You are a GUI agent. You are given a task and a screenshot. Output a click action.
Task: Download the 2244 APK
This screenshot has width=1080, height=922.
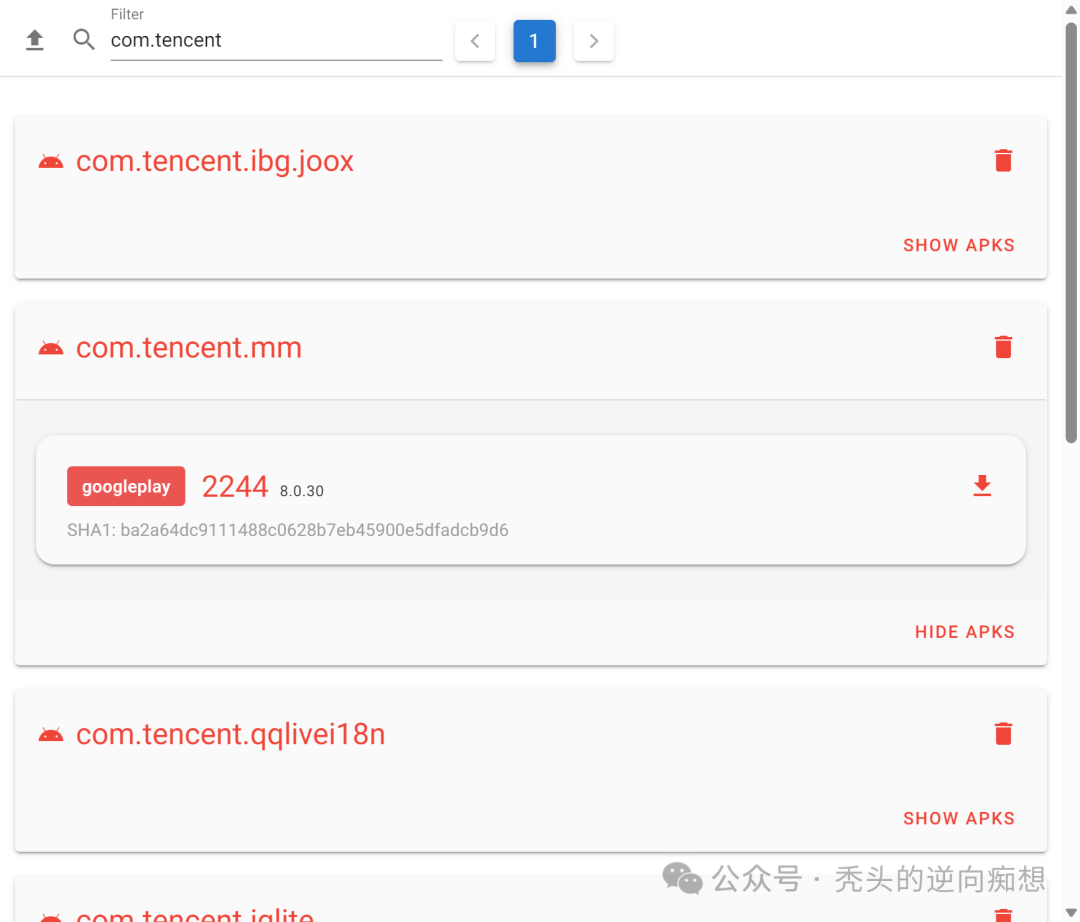(x=982, y=485)
